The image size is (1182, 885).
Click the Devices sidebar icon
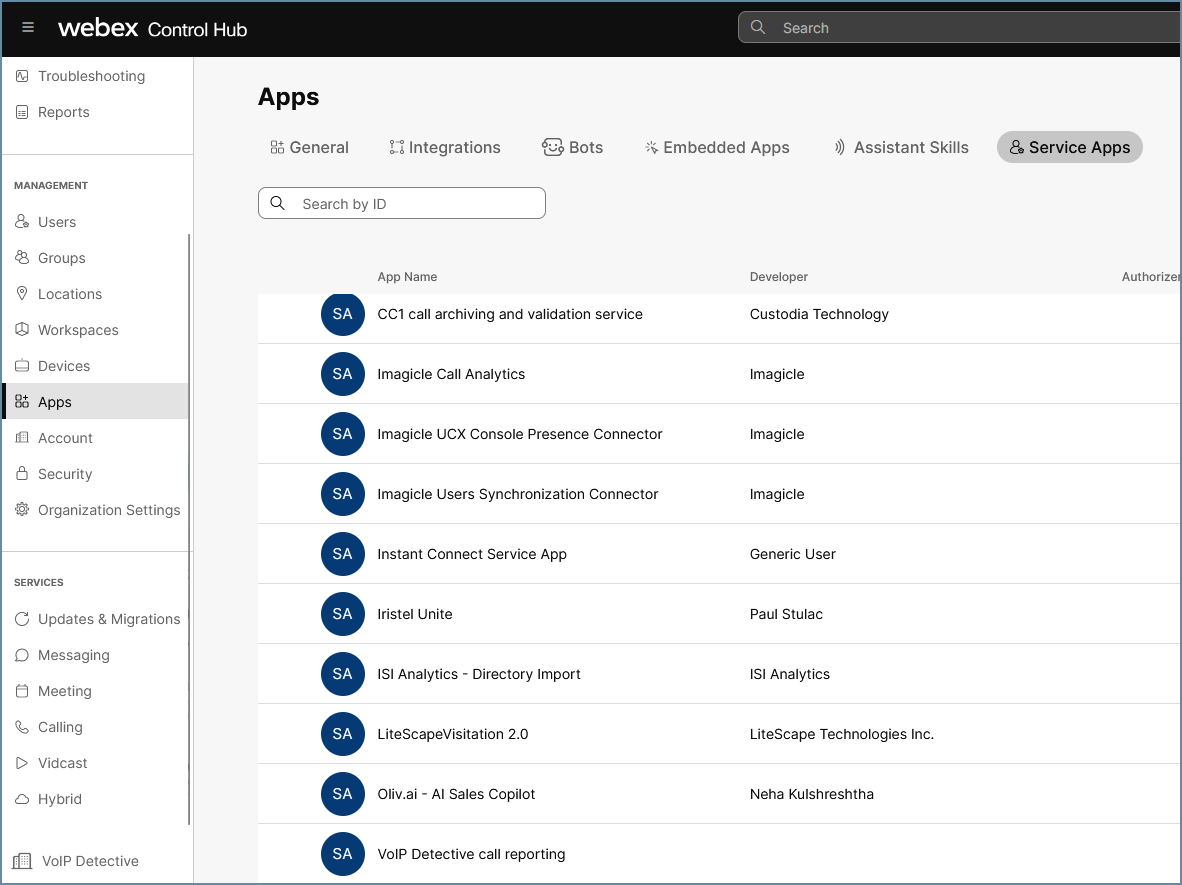(x=22, y=366)
